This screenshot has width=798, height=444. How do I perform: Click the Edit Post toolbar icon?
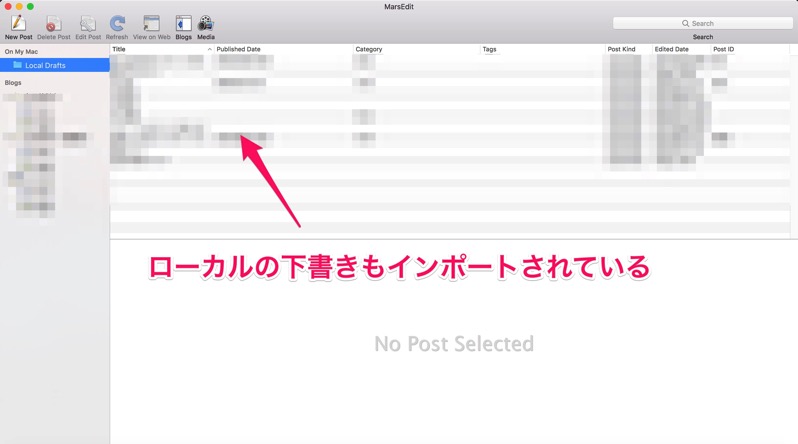pos(88,23)
